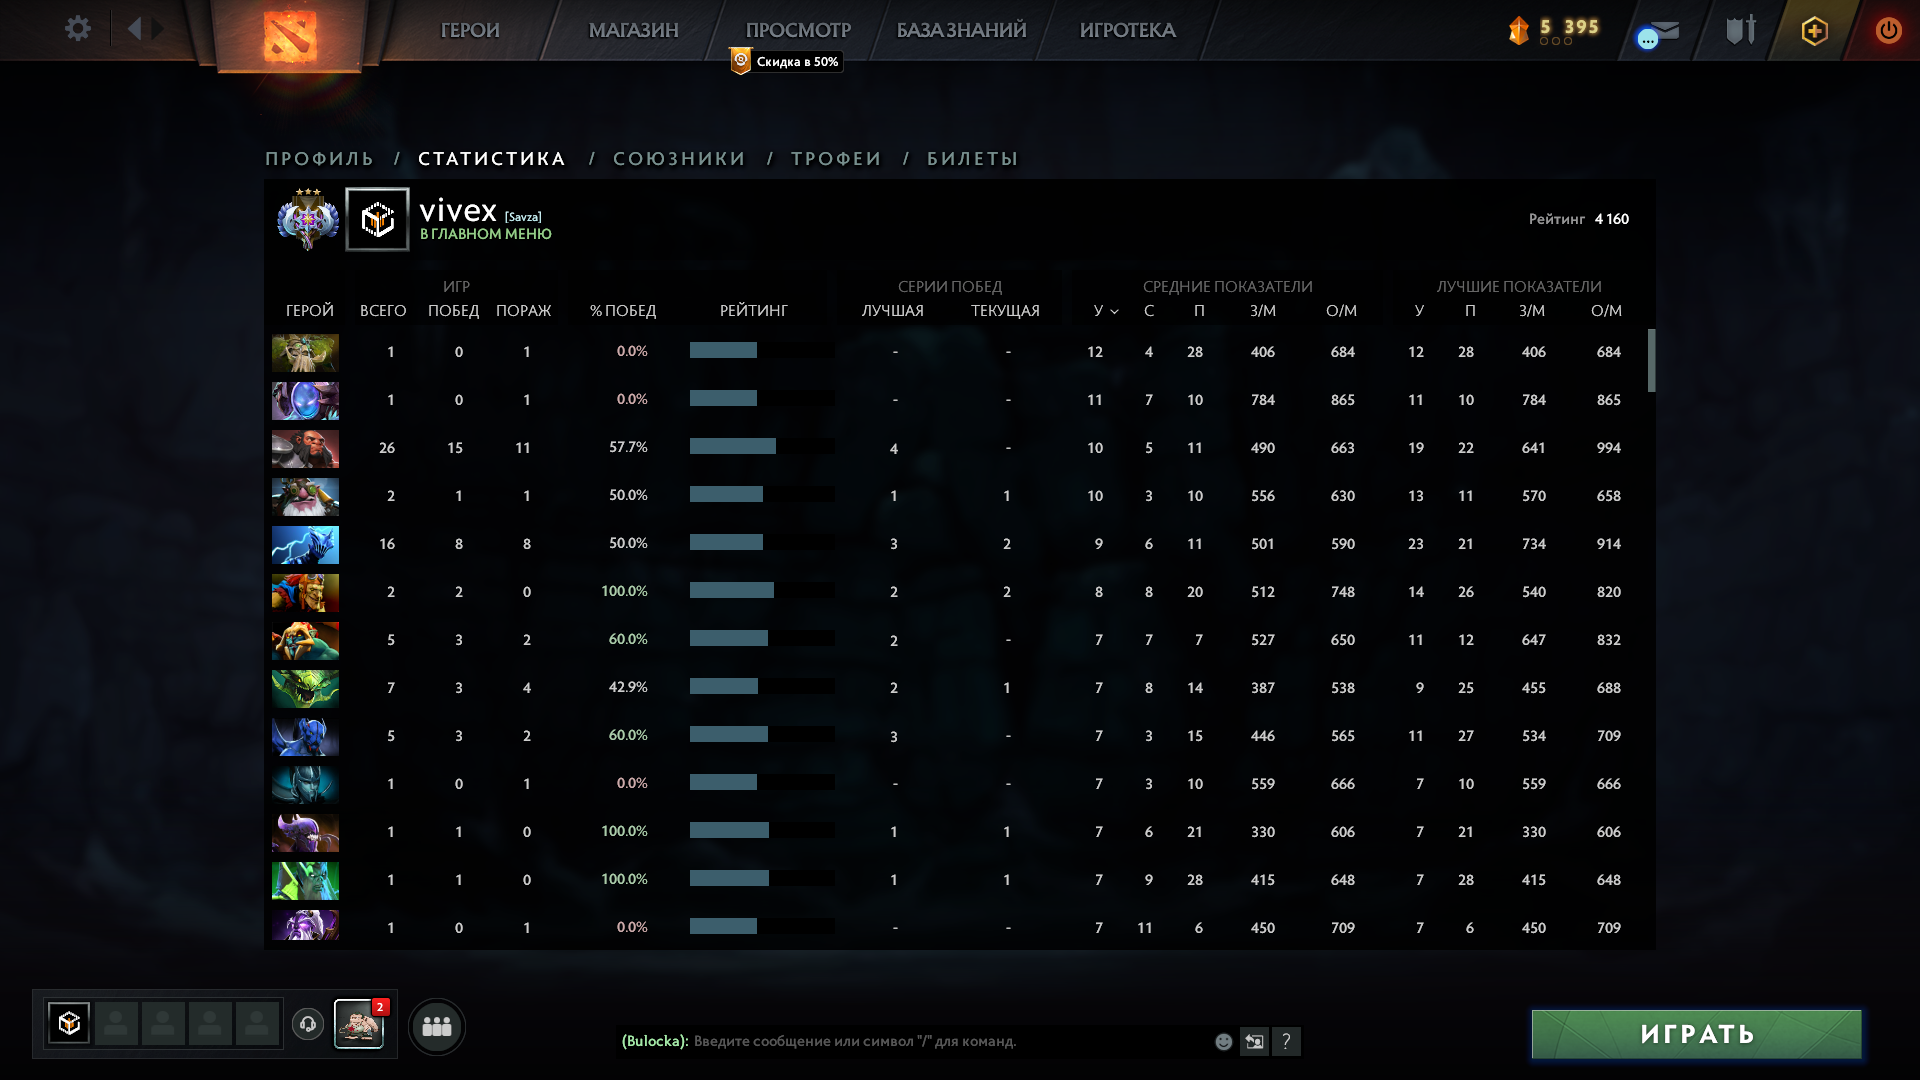
Task: Go forward with the right arrow
Action: pos(158,28)
